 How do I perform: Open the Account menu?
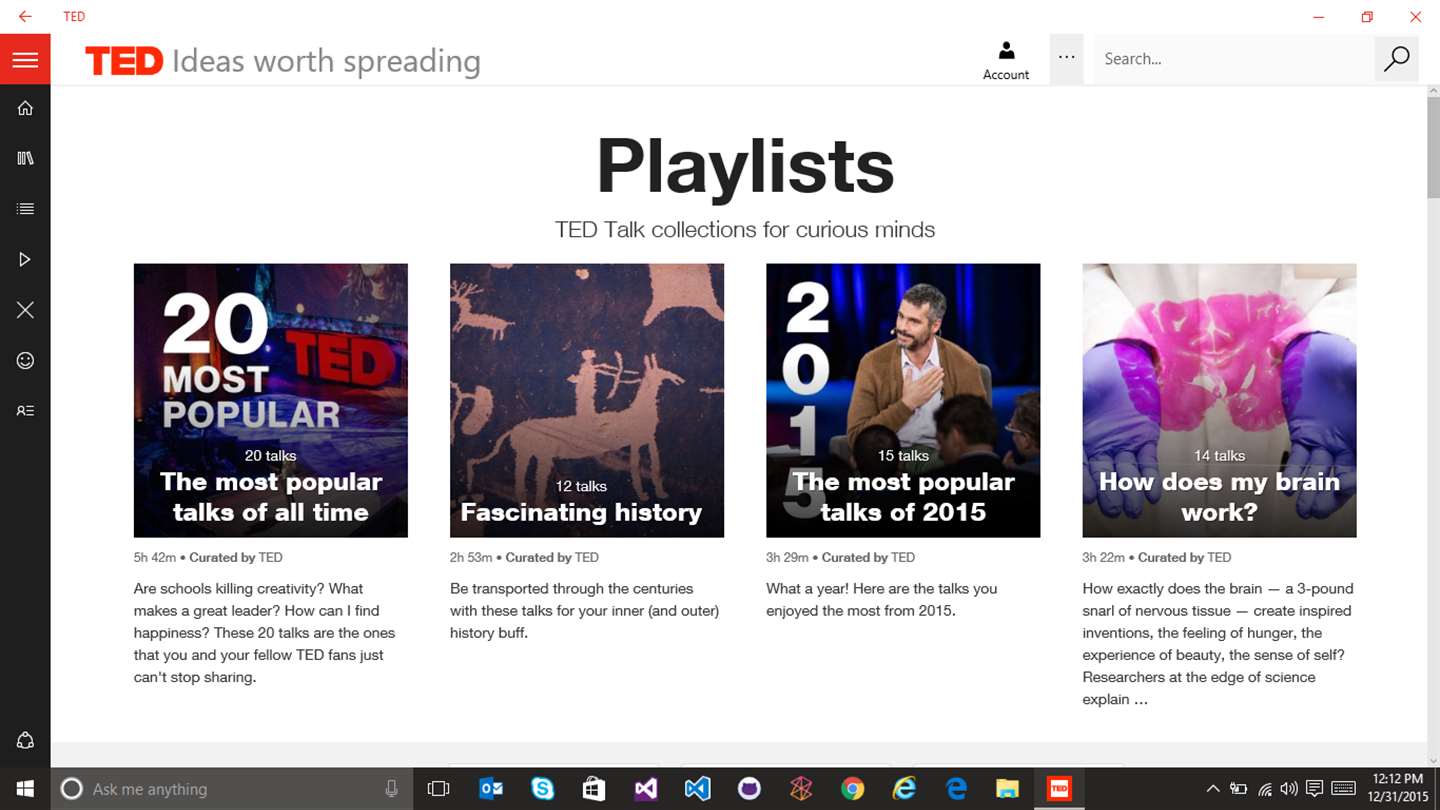pyautogui.click(x=1006, y=60)
